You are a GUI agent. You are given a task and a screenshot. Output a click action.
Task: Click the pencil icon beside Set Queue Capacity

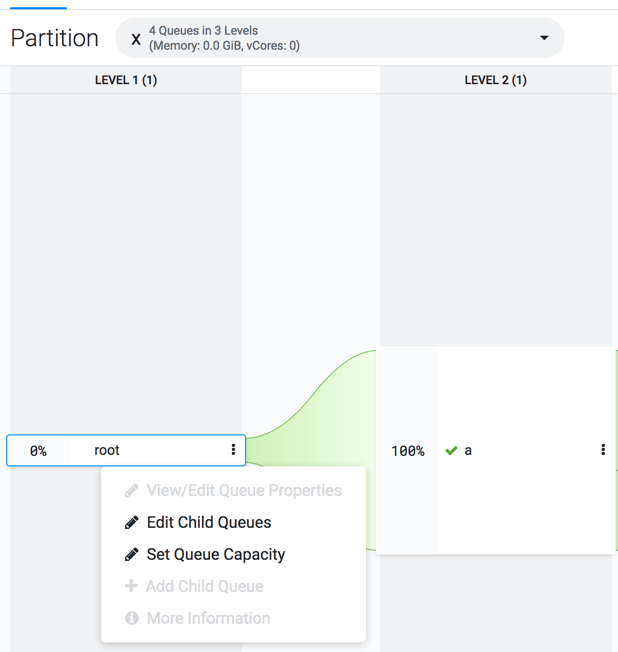click(131, 554)
